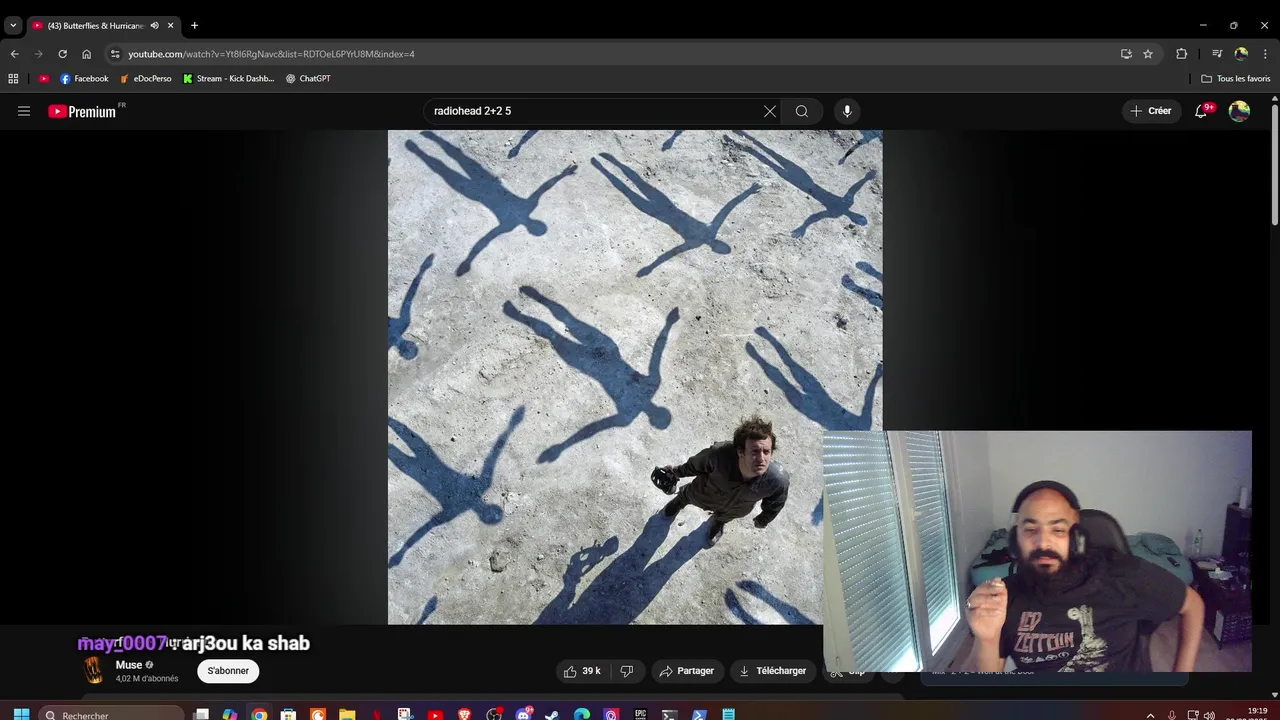Start voice search with microphone
Screen dimensions: 1280x720
click(x=847, y=111)
